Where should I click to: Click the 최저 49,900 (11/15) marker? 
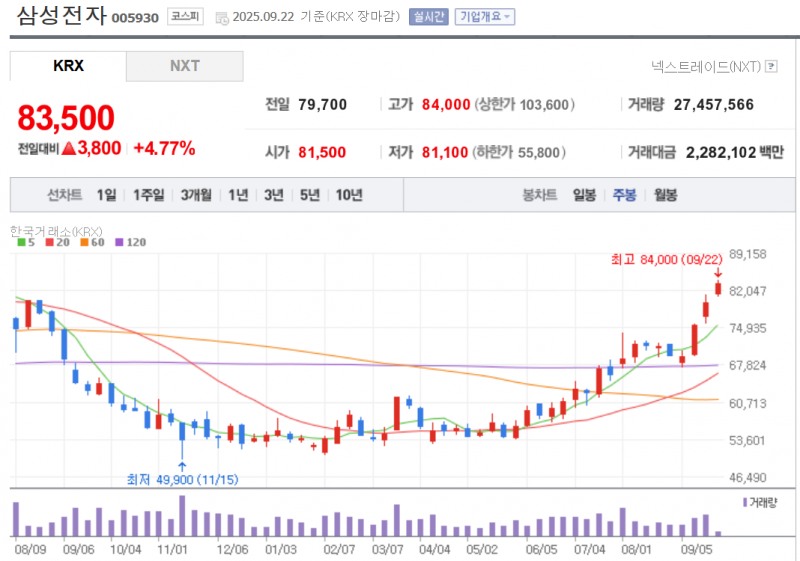coord(182,479)
